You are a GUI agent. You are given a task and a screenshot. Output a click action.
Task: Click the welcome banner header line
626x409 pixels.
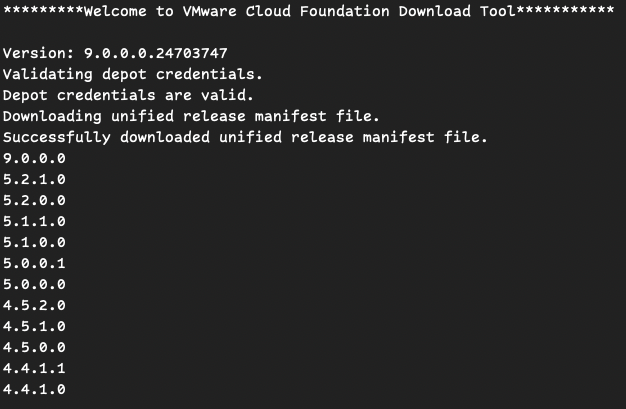(x=308, y=11)
